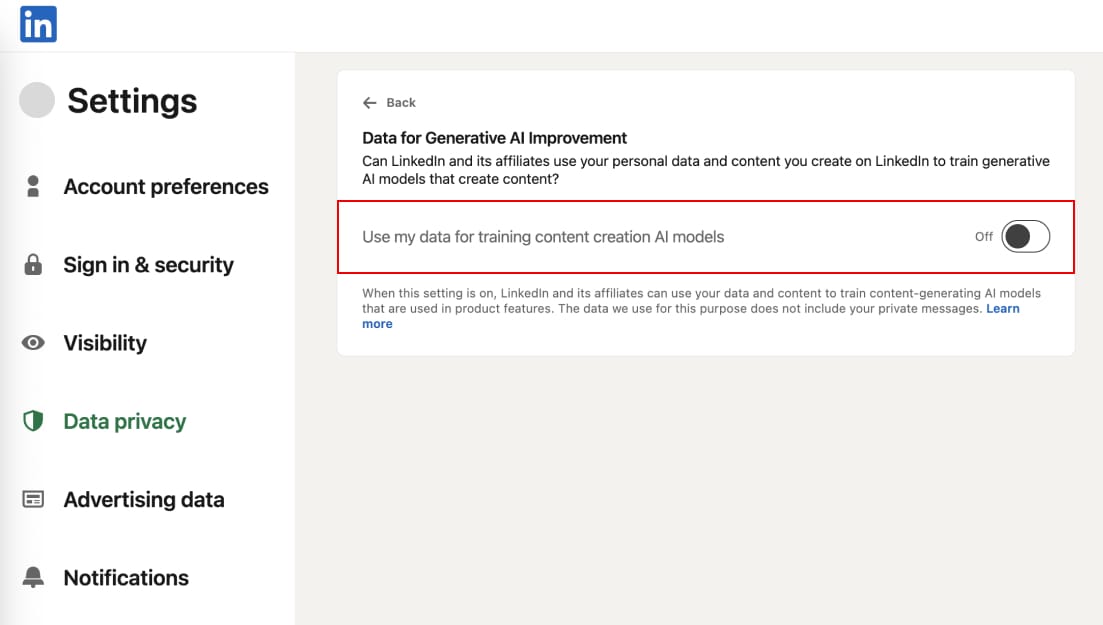Toggle the training data switch on
This screenshot has width=1103, height=625.
point(1026,236)
